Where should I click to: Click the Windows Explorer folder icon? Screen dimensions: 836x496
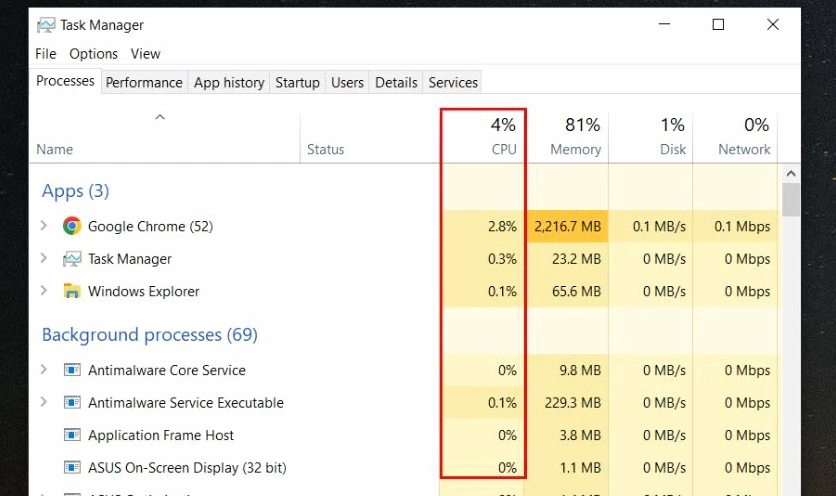coord(71,291)
